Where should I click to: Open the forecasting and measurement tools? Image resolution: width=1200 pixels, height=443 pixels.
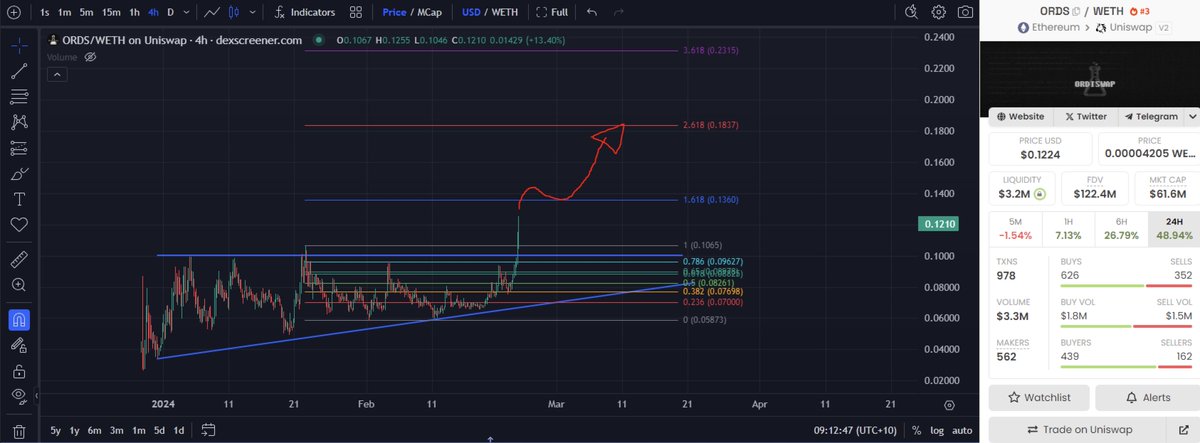point(19,148)
